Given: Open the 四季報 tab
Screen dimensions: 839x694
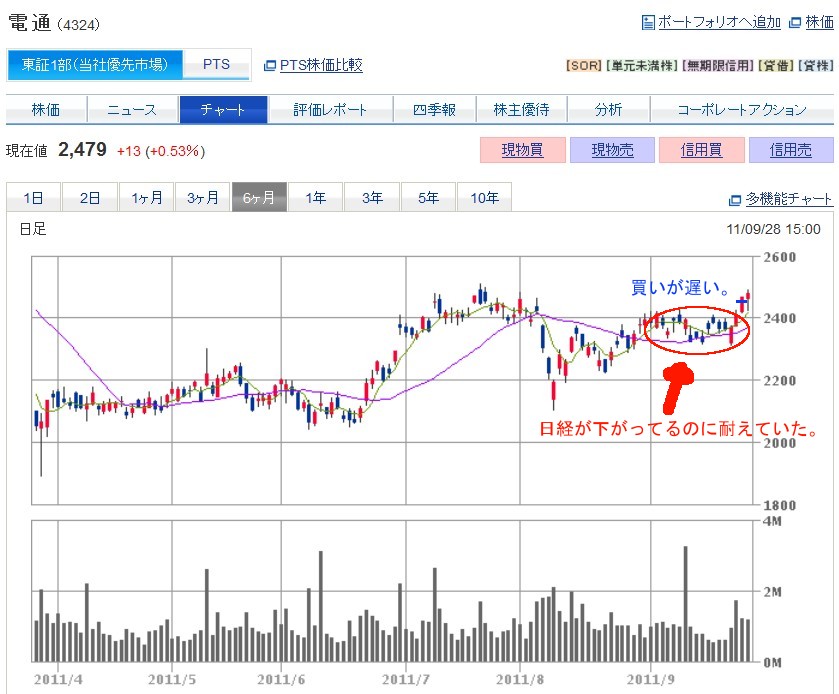Looking at the screenshot, I should coord(434,110).
